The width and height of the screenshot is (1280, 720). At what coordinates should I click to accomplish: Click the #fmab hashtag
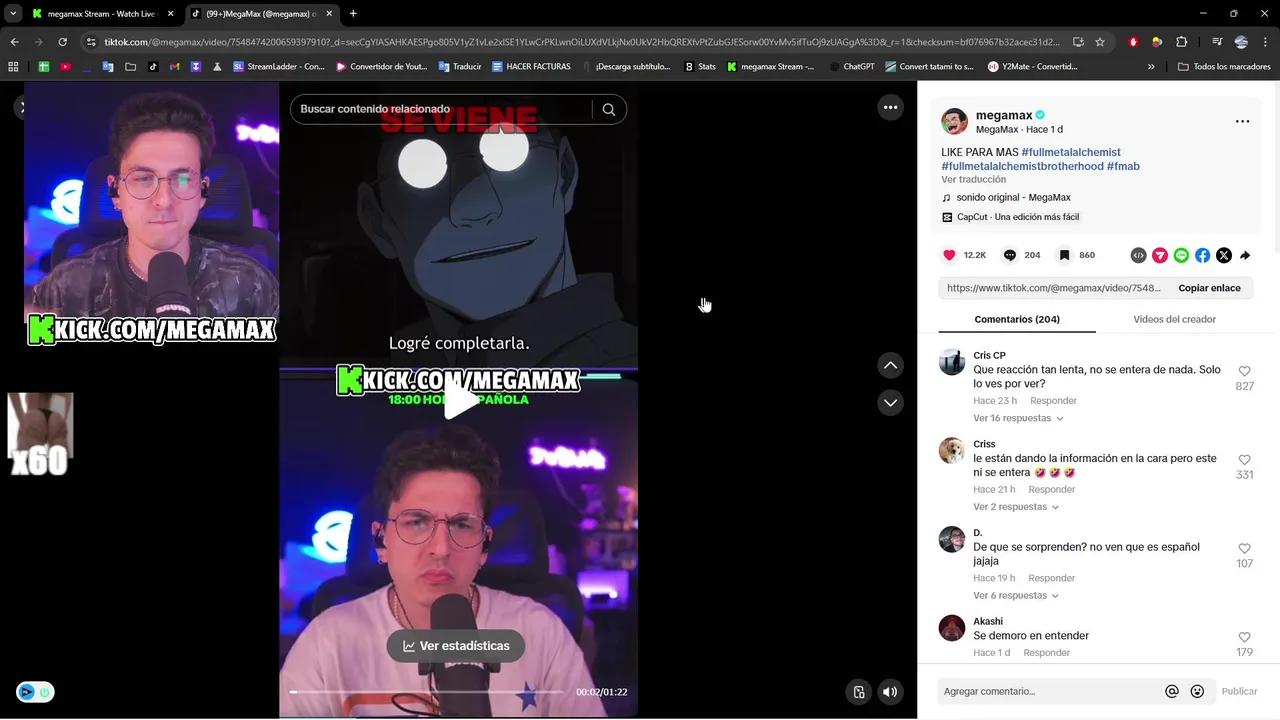click(1123, 166)
